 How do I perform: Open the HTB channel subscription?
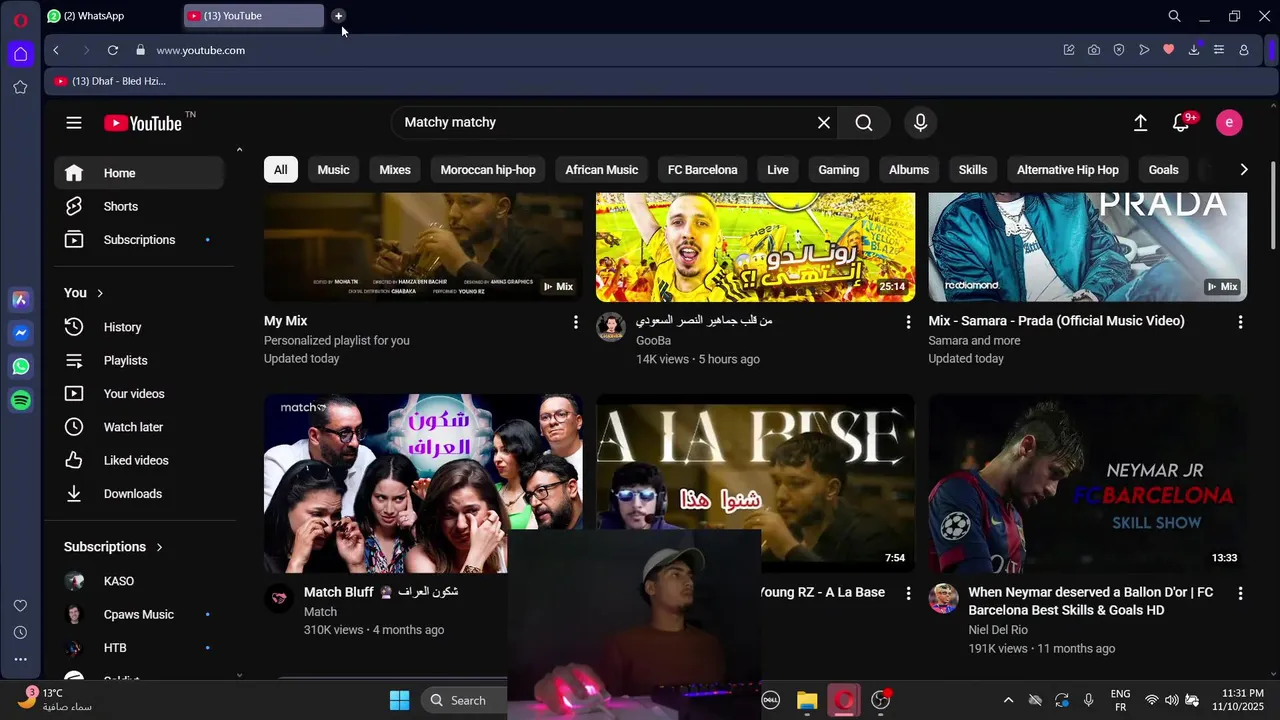click(139, 648)
